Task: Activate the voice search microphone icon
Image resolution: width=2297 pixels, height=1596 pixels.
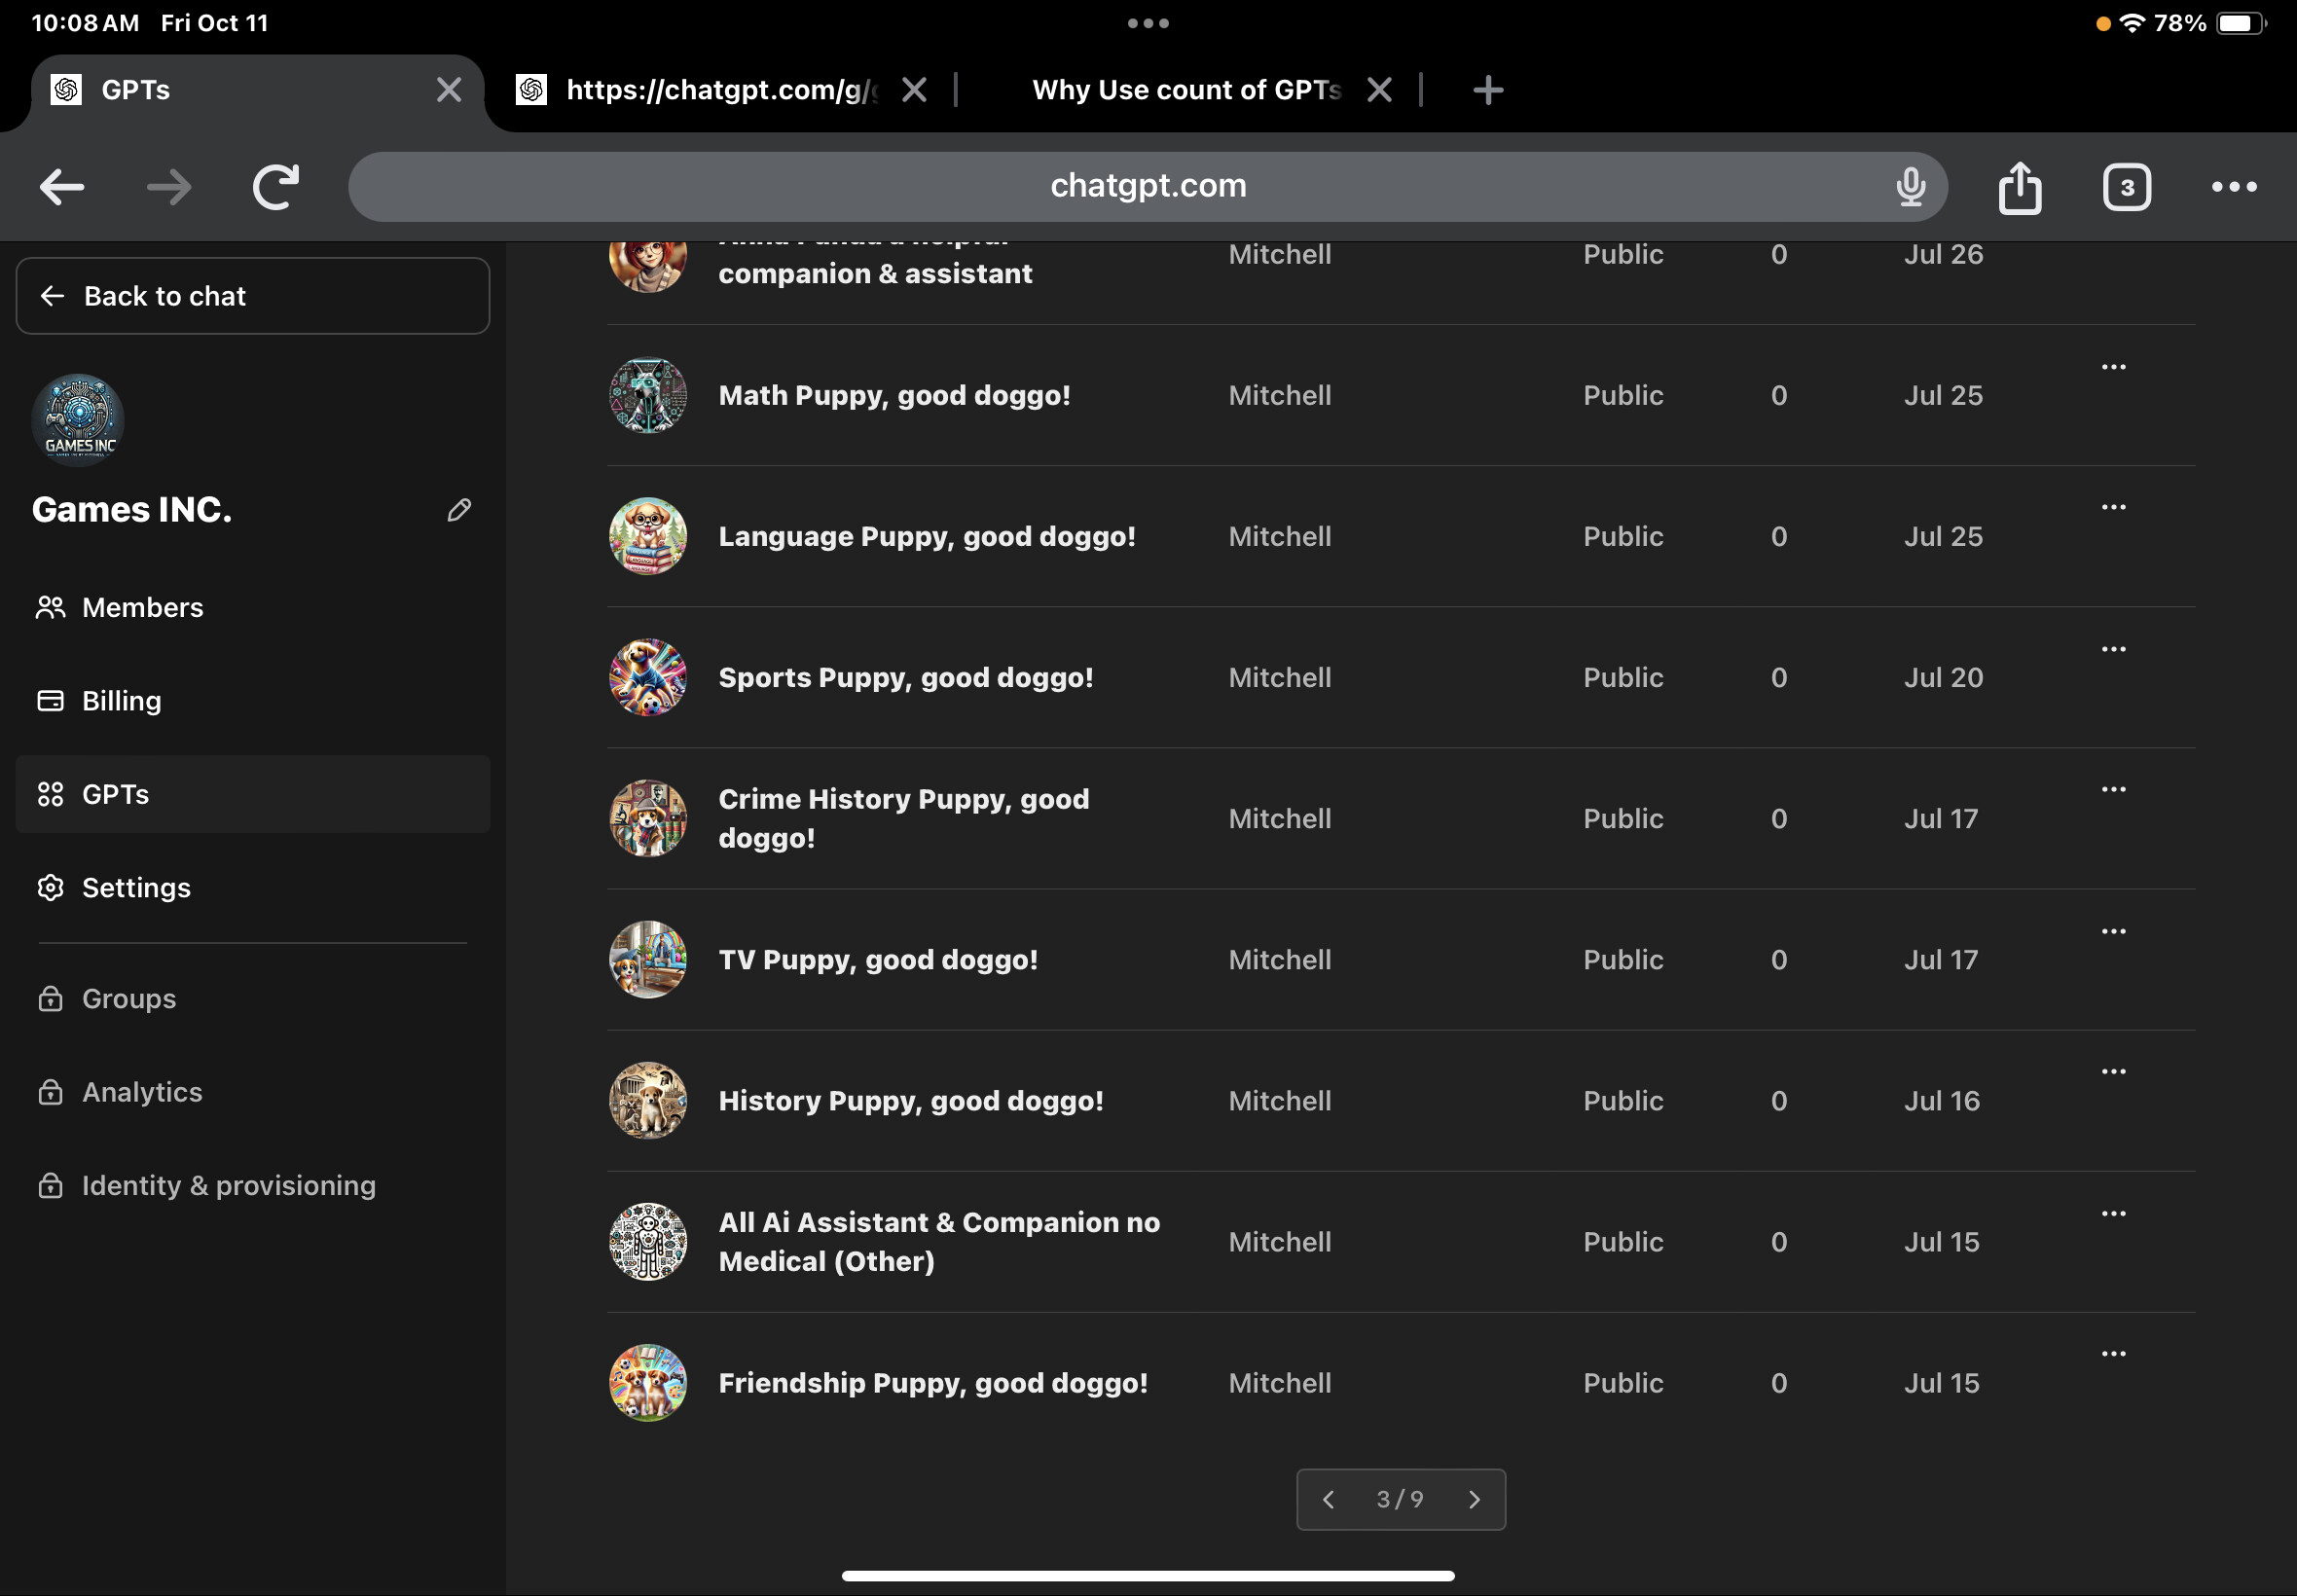Action: 1911,186
